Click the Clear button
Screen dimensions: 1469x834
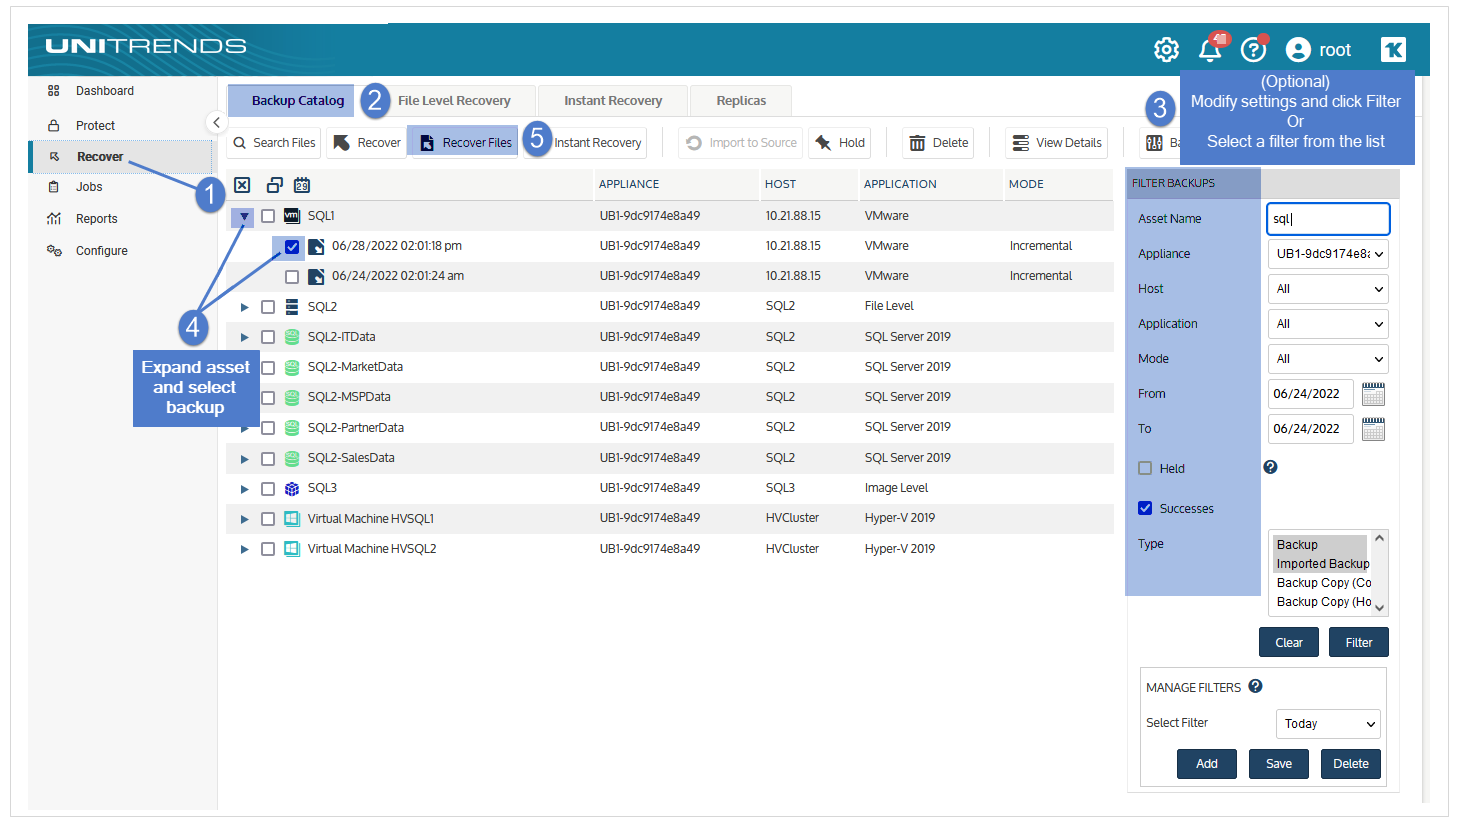click(1288, 642)
